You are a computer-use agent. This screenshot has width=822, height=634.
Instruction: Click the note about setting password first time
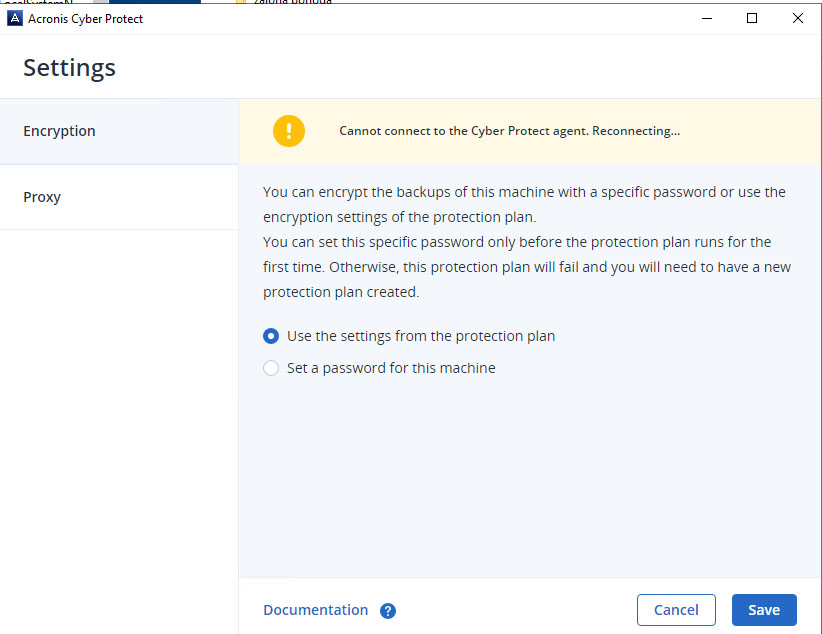(x=516, y=267)
